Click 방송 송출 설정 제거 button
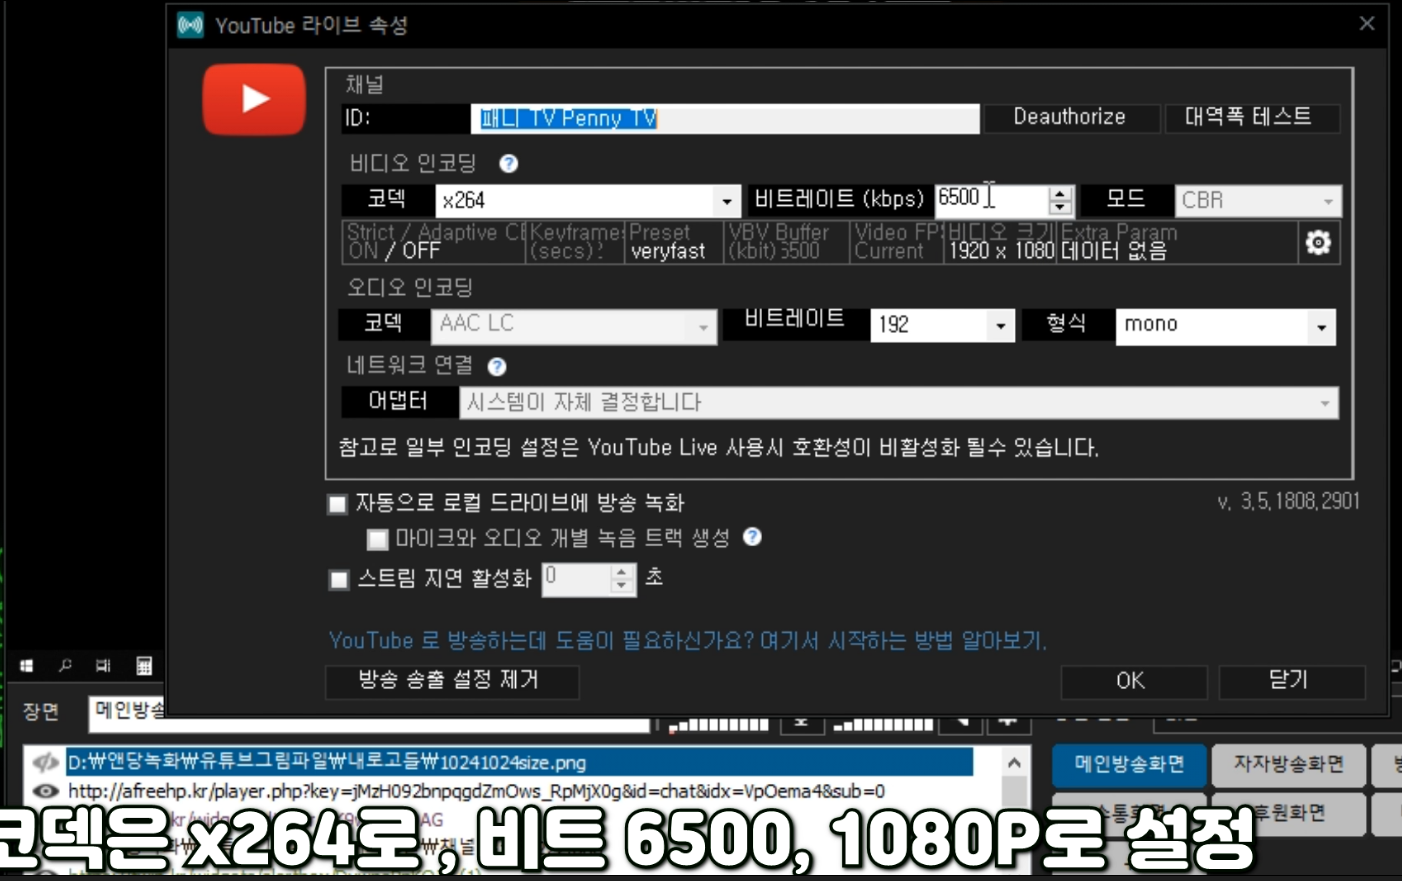Image resolution: width=1402 pixels, height=881 pixels. (451, 681)
